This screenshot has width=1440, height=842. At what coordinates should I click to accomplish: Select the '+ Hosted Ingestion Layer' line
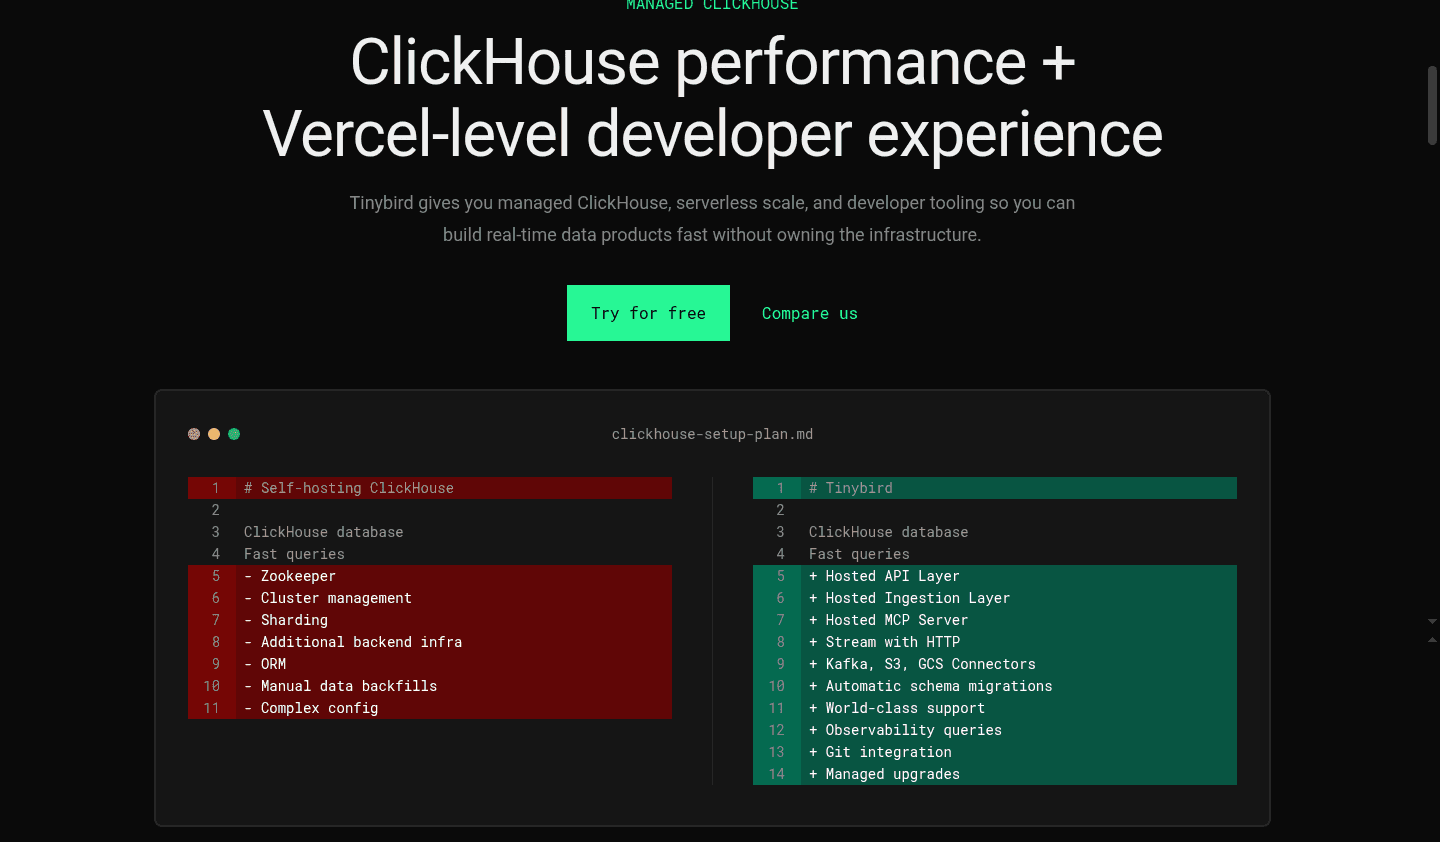point(995,598)
